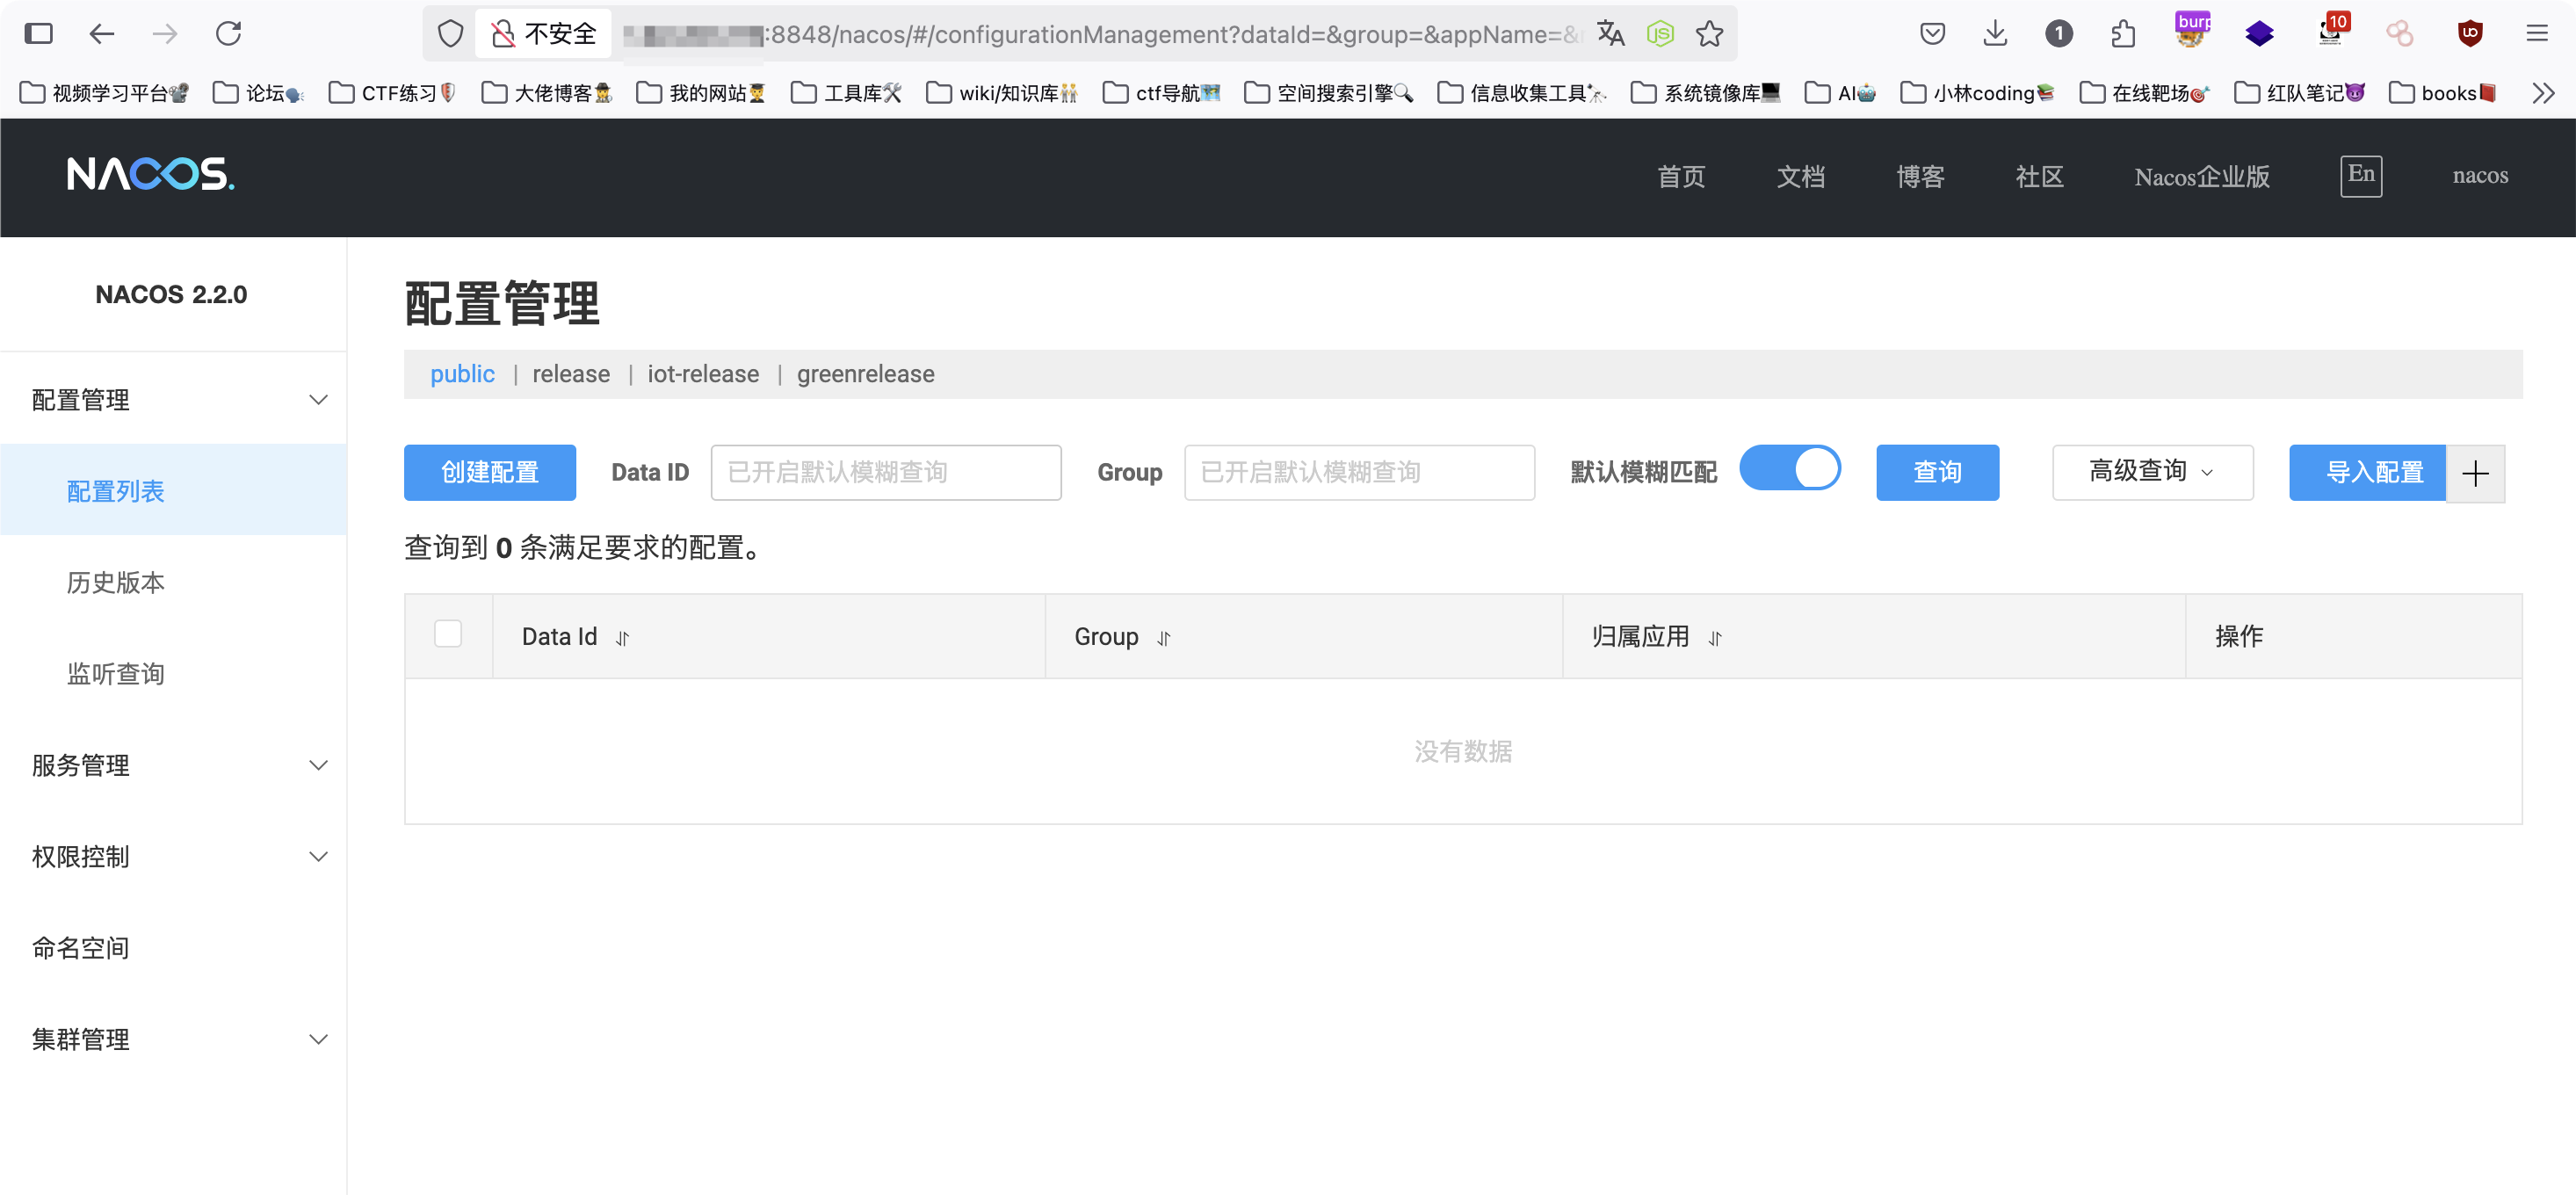Click the 创建配置 button
The width and height of the screenshot is (2576, 1195).
pyautogui.click(x=490, y=472)
